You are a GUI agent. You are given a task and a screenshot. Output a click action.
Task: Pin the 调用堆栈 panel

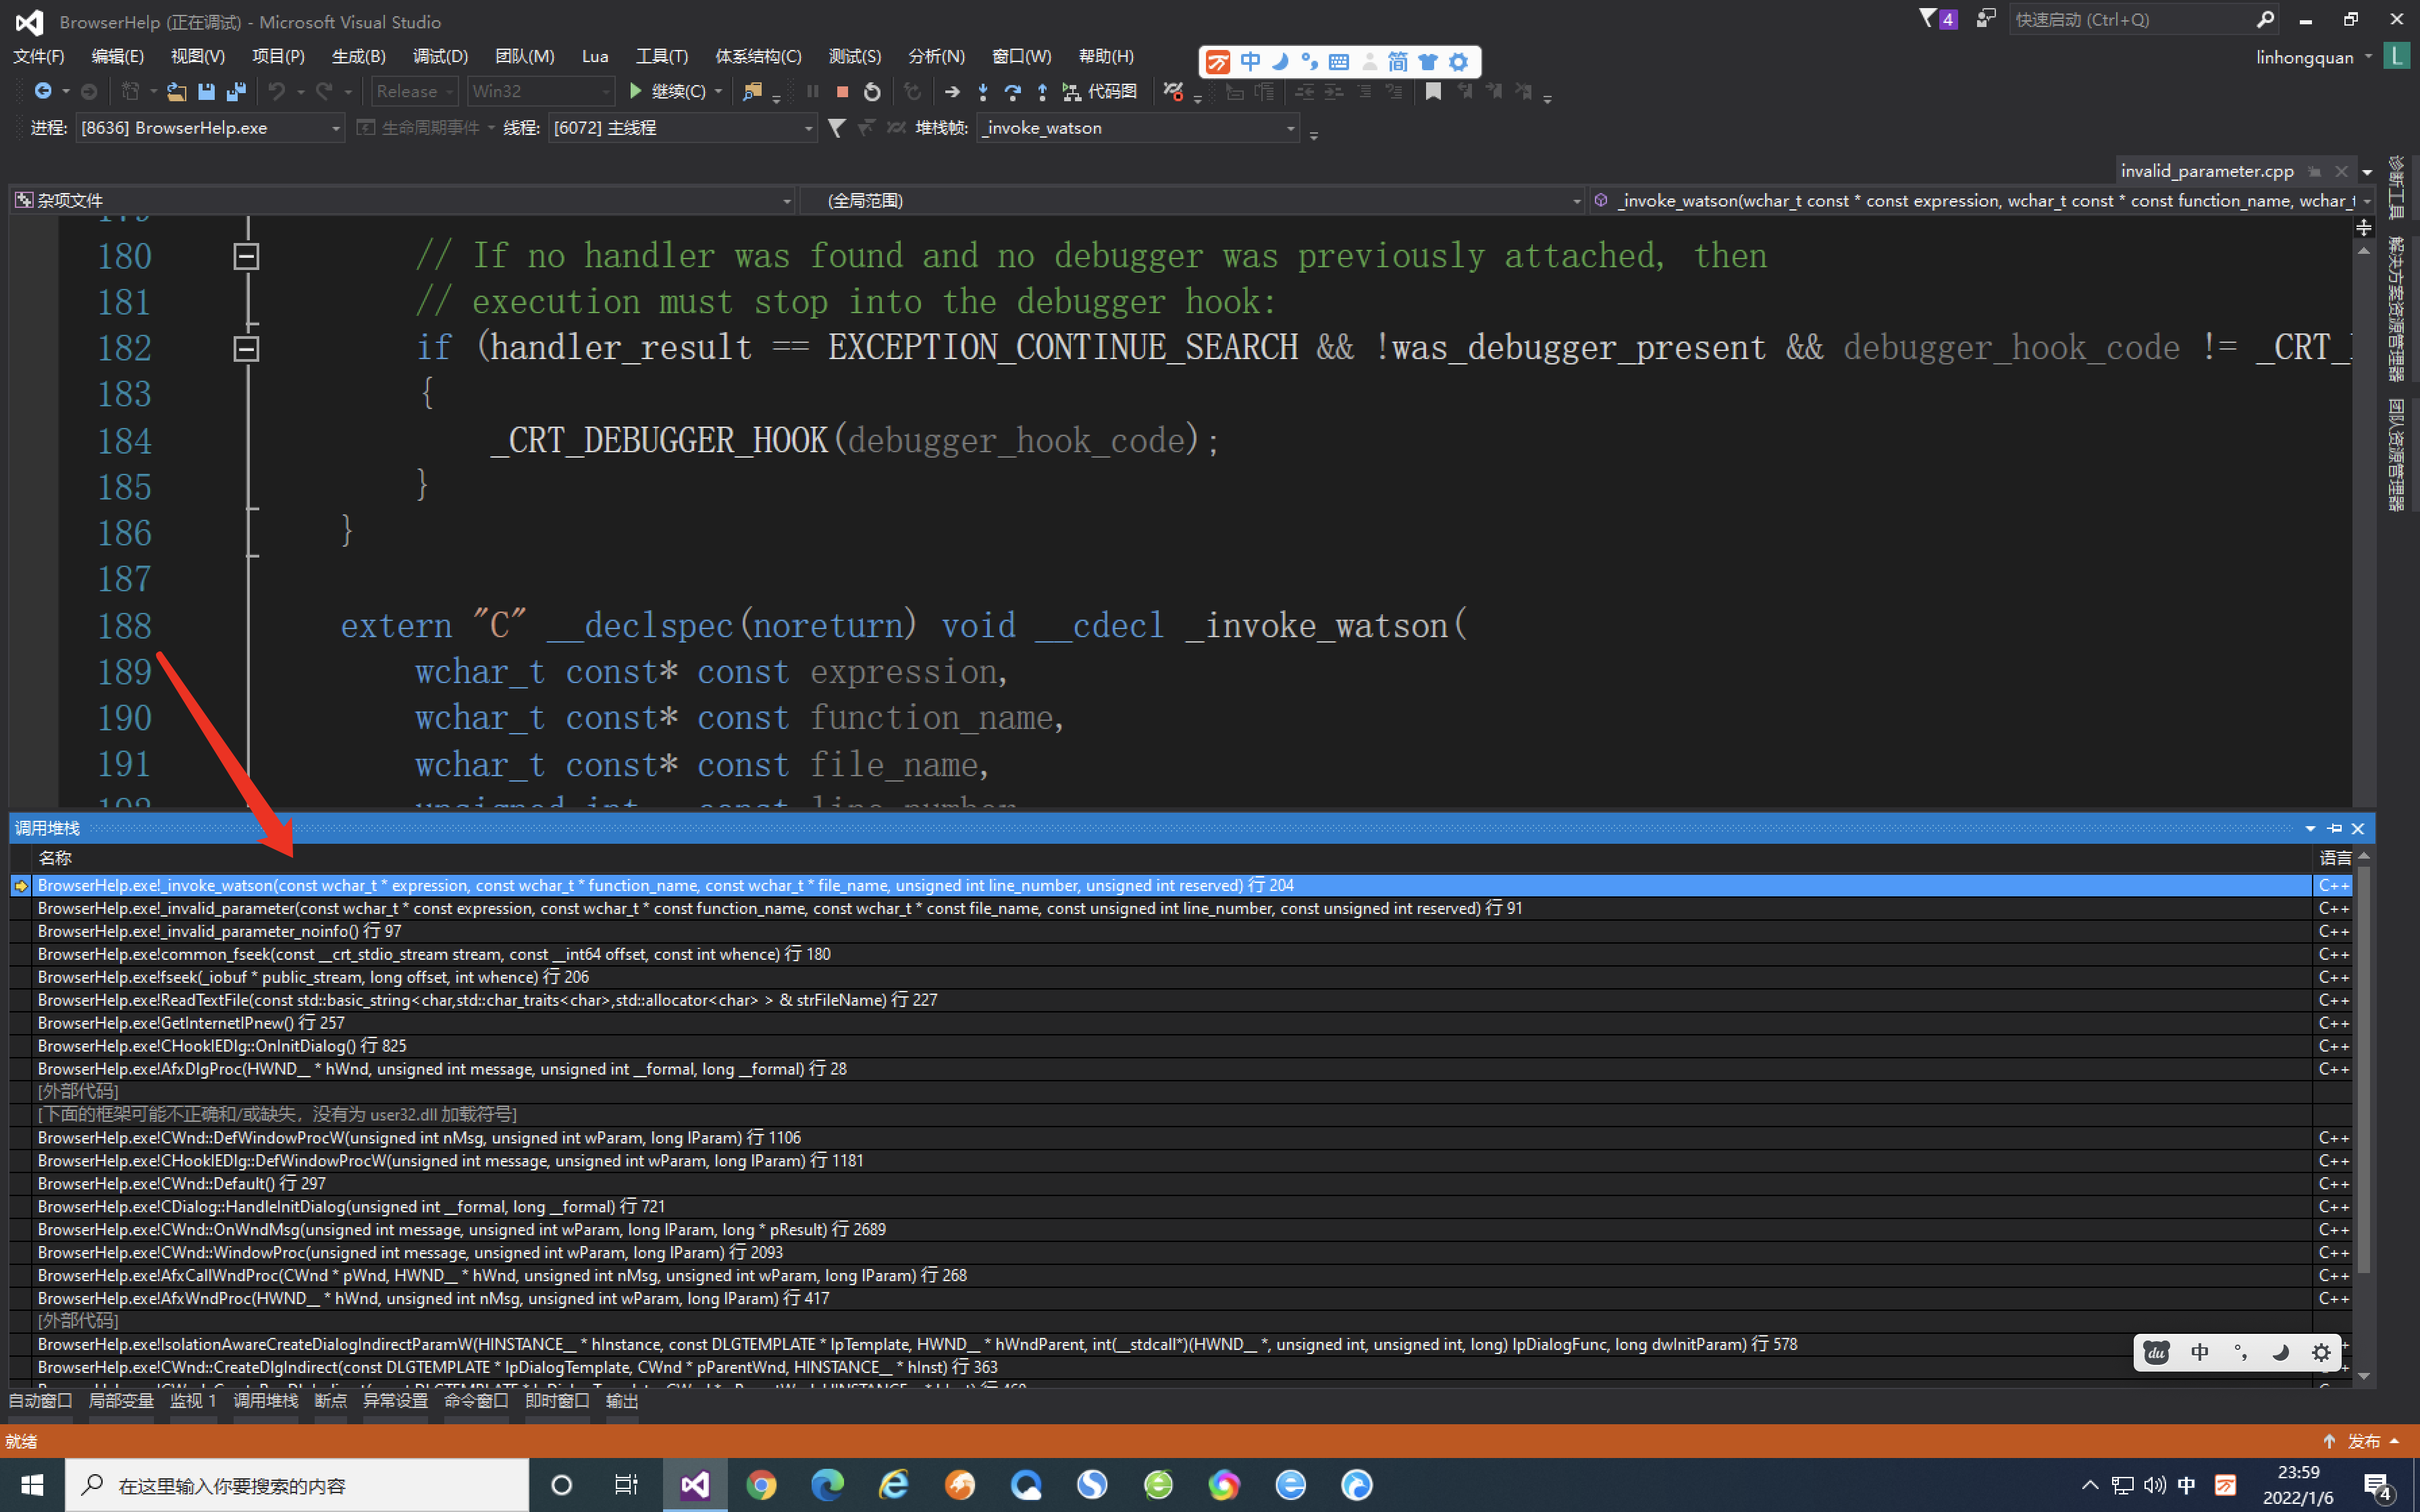click(2334, 828)
